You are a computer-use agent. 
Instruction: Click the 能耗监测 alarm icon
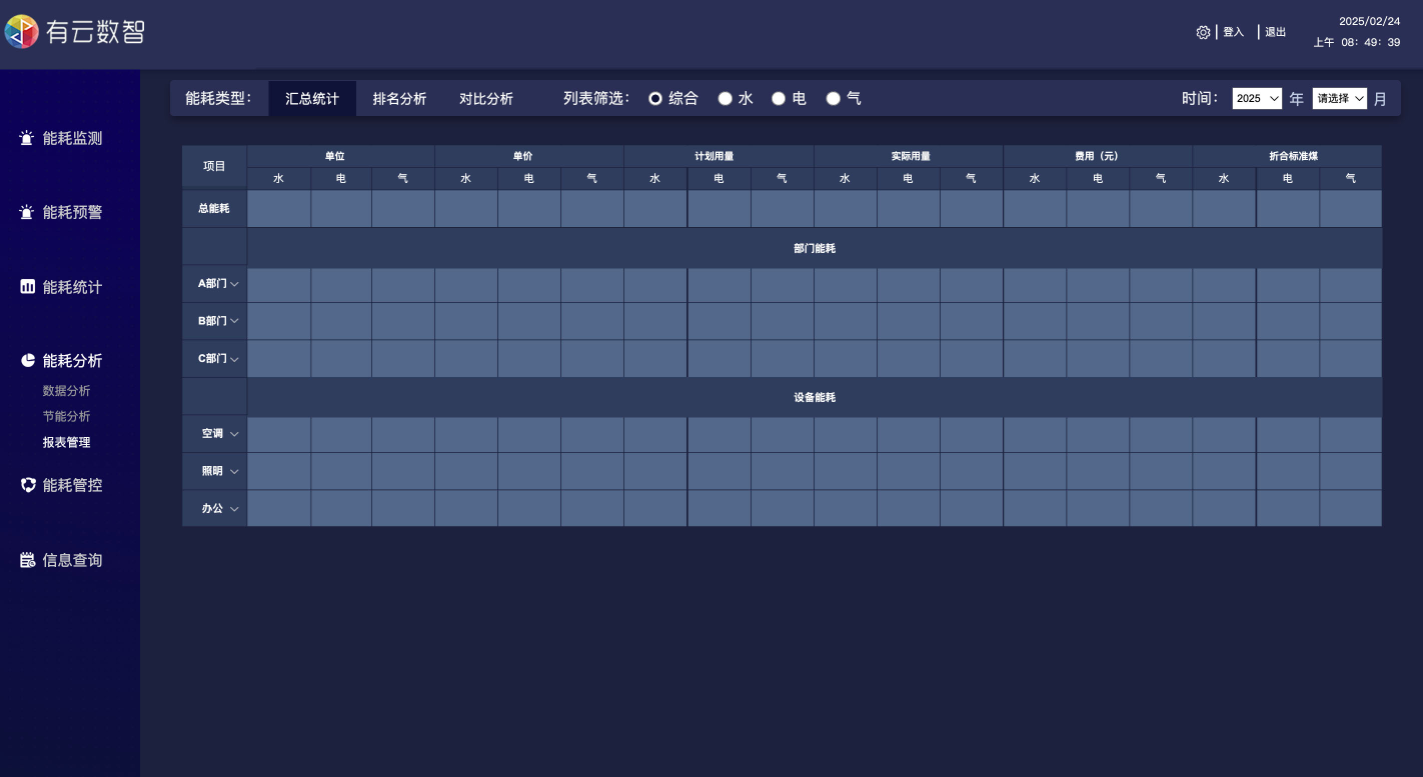tap(27, 138)
